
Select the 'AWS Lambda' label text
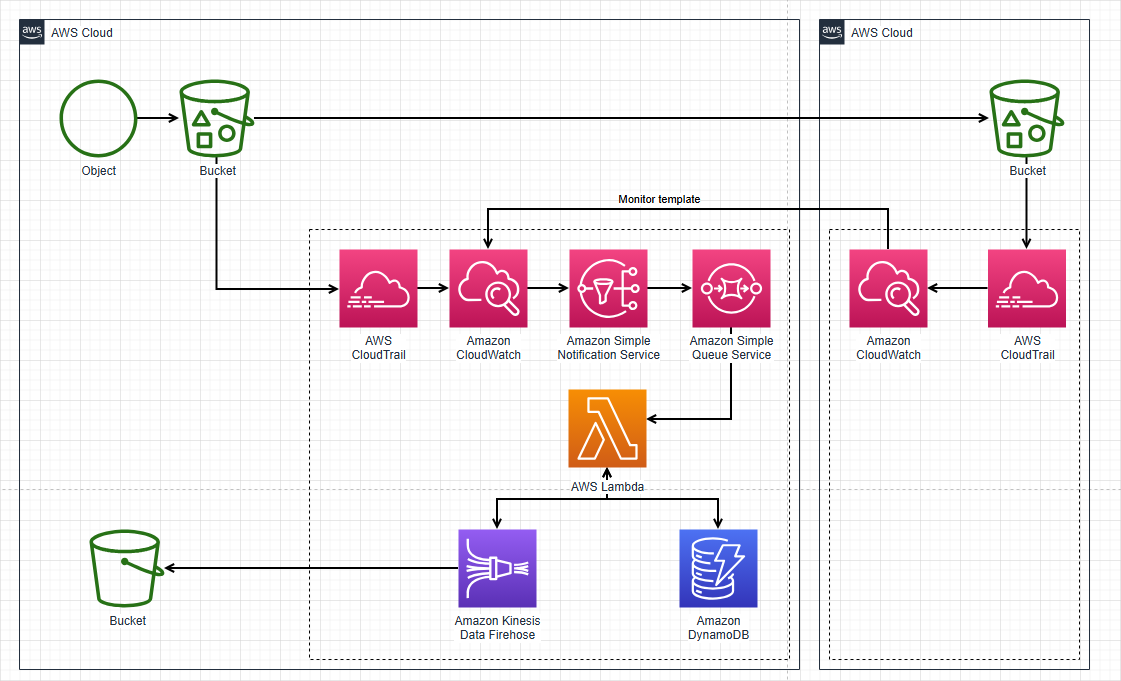[x=607, y=487]
